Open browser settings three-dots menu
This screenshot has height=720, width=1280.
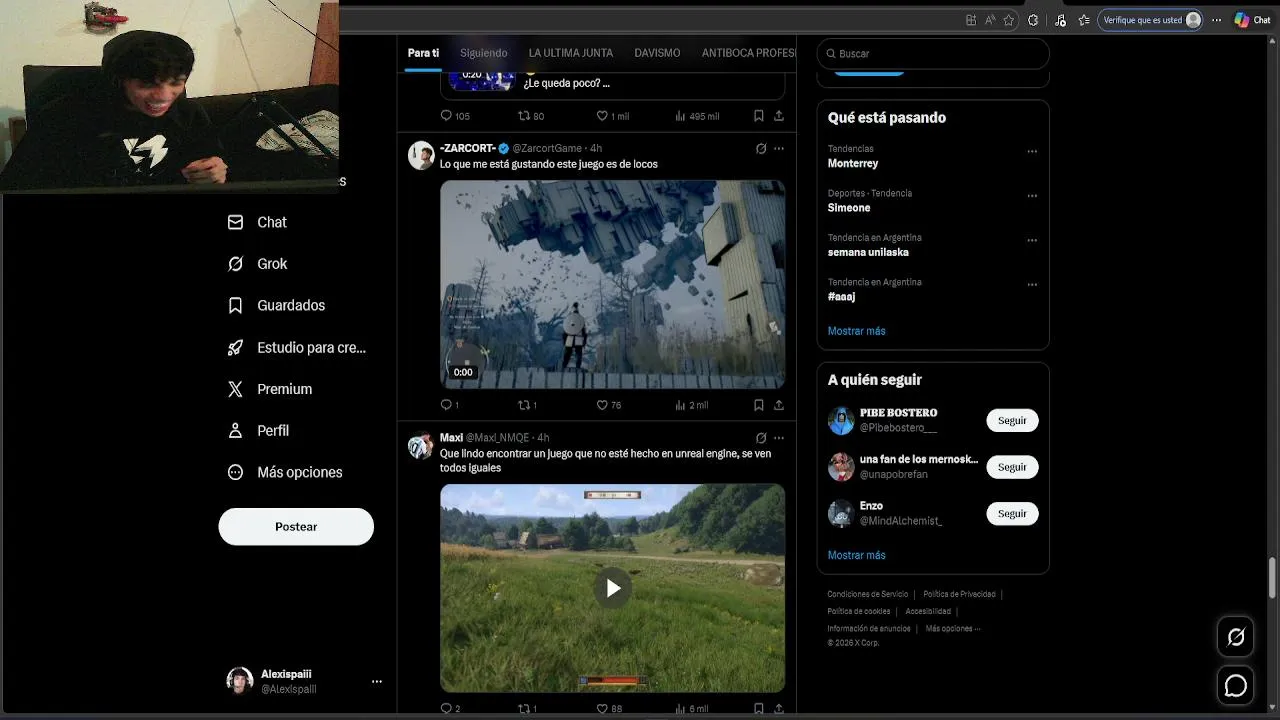(x=1216, y=20)
